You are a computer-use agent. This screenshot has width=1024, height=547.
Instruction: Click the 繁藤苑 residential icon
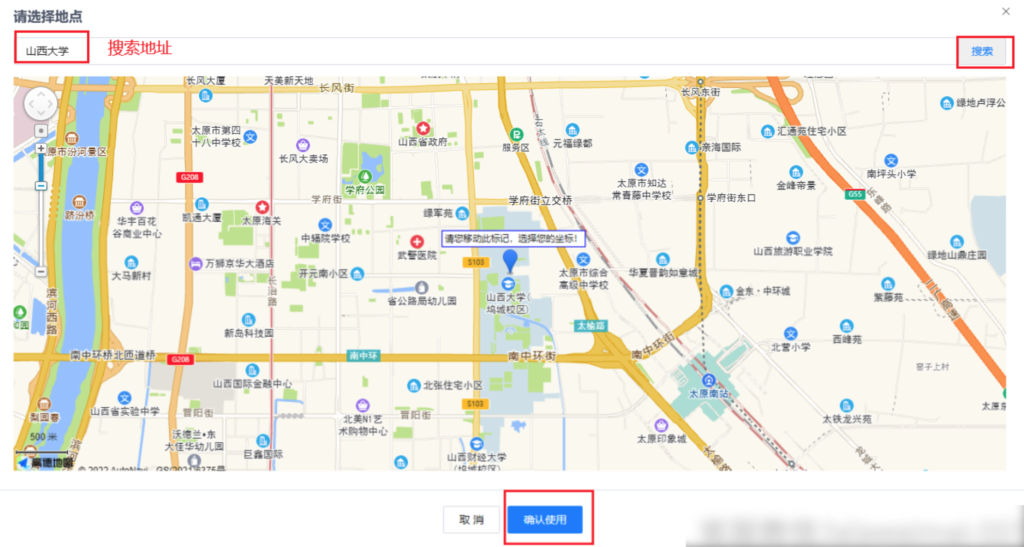point(888,284)
